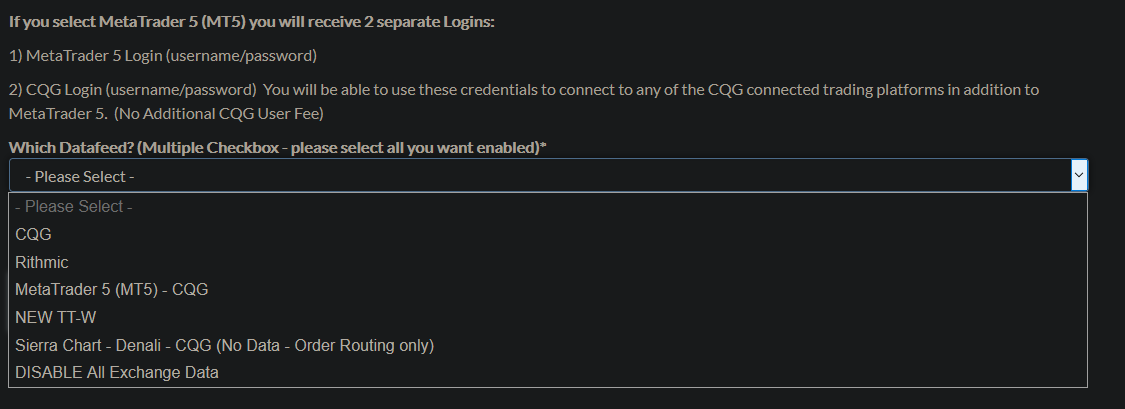Open the '- Please Select -' combo box field
Viewport: 1125px width, 409px height.
click(x=540, y=176)
